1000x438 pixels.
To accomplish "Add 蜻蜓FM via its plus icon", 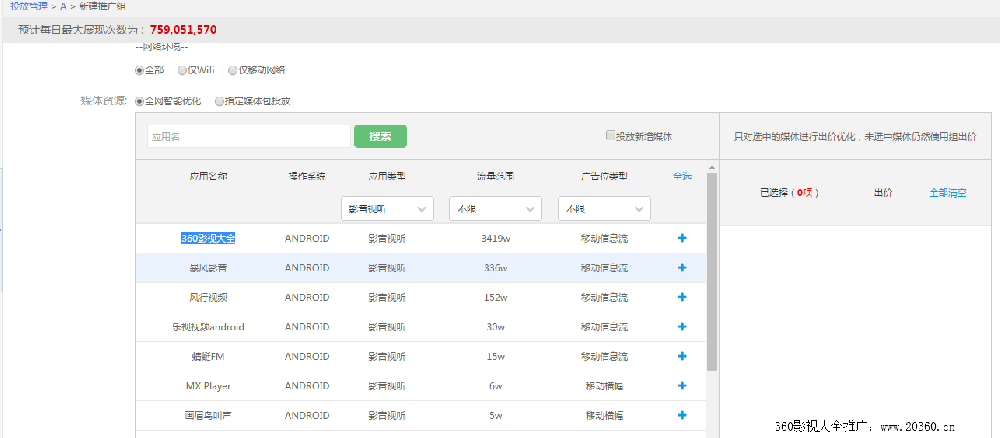I will tap(682, 356).
